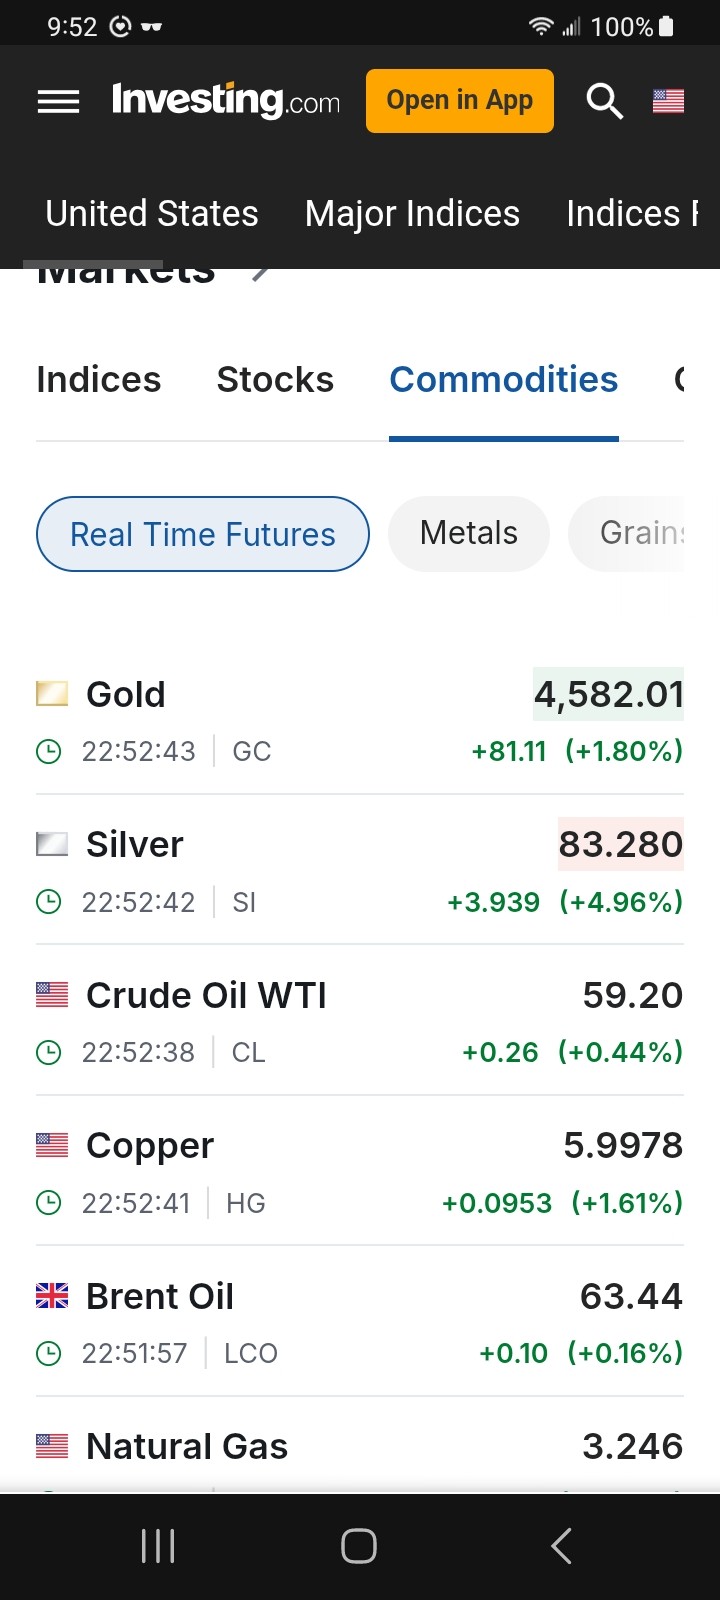Tap the search magnifier icon
The height and width of the screenshot is (1600, 720).
604,101
